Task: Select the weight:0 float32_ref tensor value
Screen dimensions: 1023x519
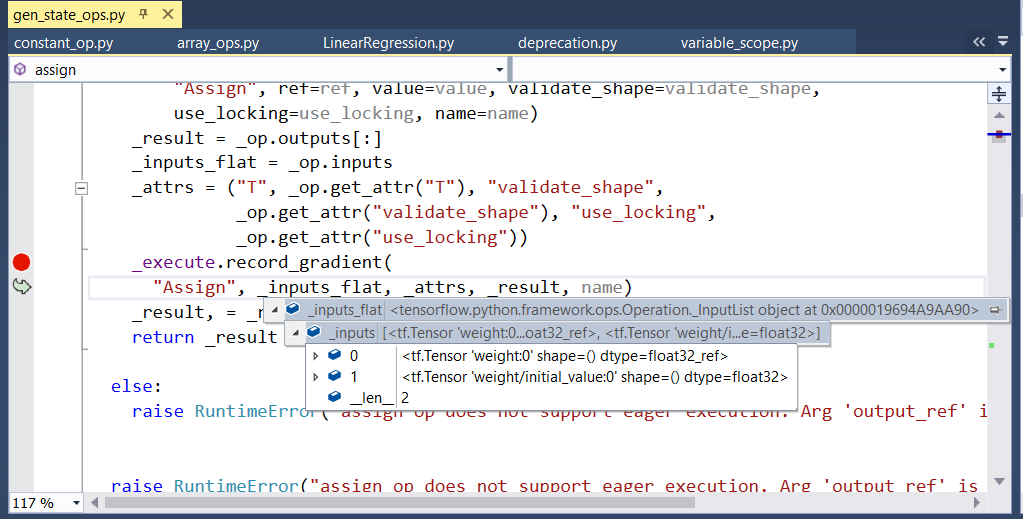Action: tap(565, 356)
